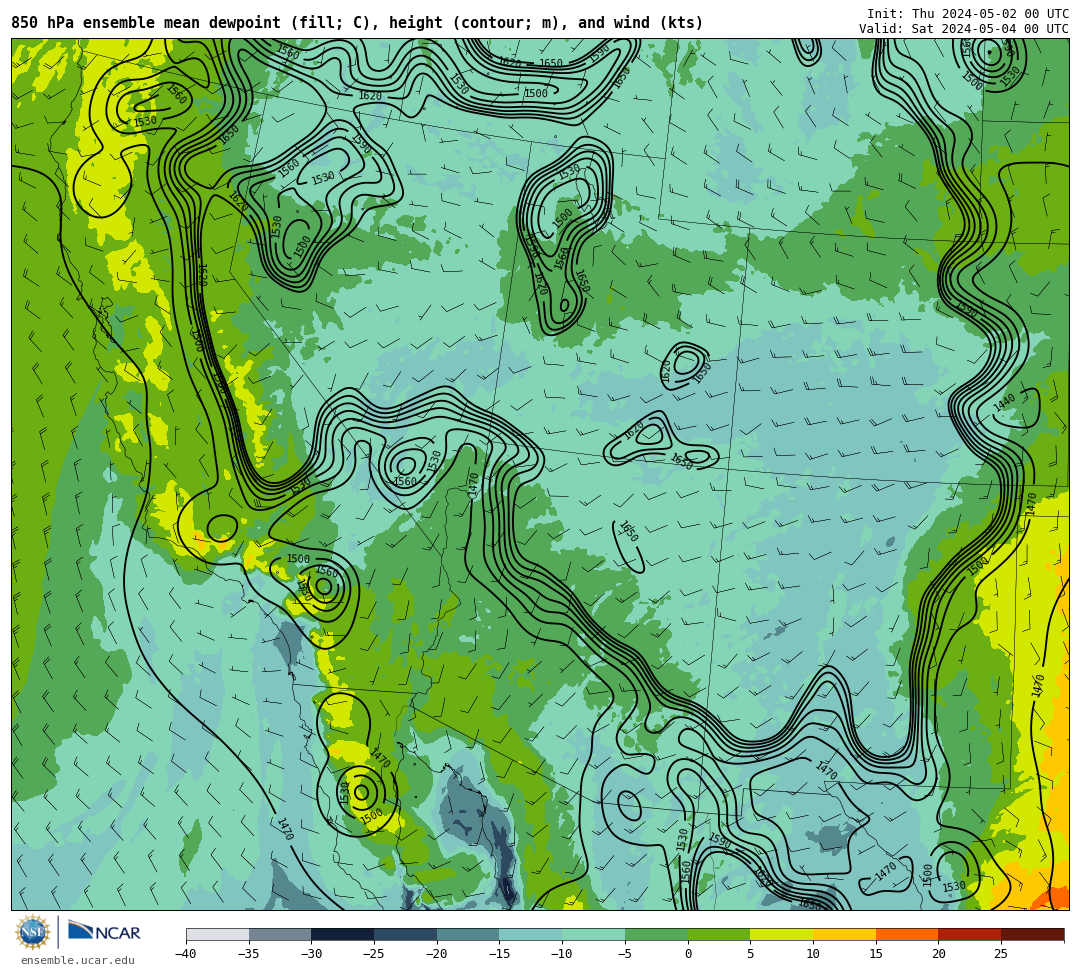This screenshot has width=1080, height=973.
Task: Pick the dark brown color bar segment above 25
Action: pos(1032,934)
